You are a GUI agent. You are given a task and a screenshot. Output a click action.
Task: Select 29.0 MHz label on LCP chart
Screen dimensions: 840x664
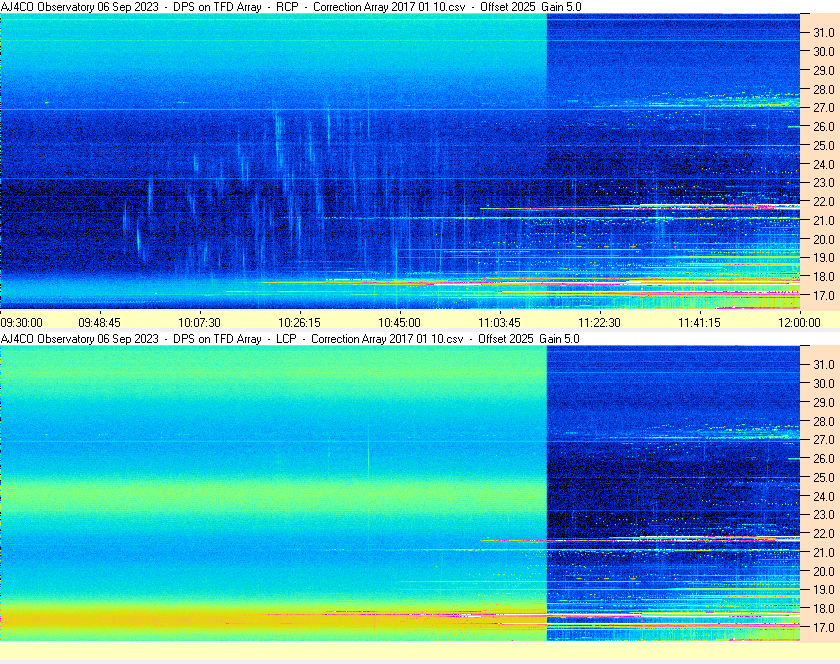[x=824, y=402]
